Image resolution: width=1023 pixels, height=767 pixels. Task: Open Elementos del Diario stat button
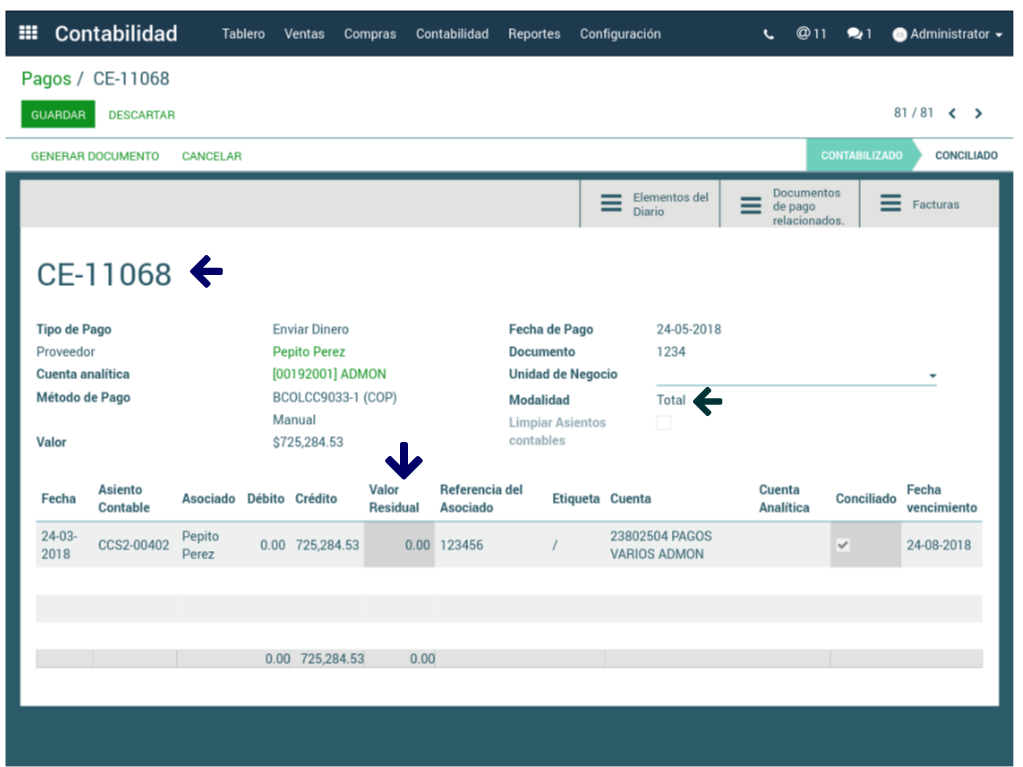coord(651,204)
